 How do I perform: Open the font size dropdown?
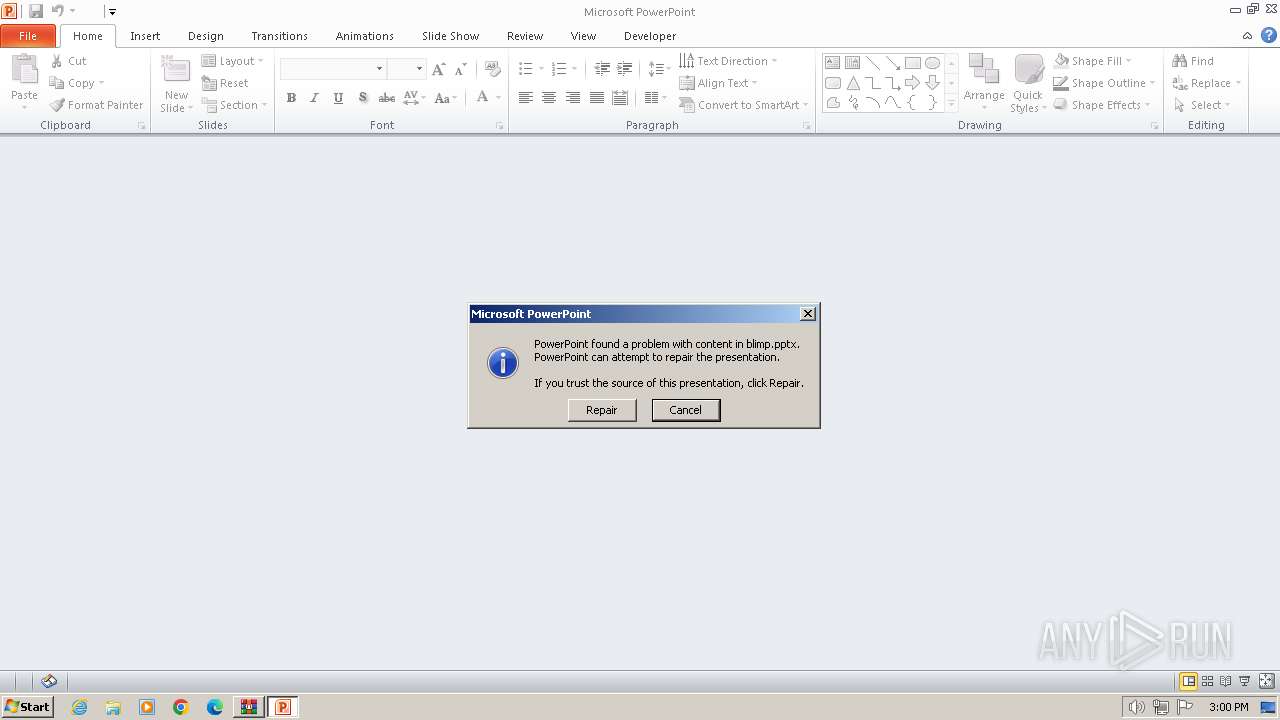419,68
